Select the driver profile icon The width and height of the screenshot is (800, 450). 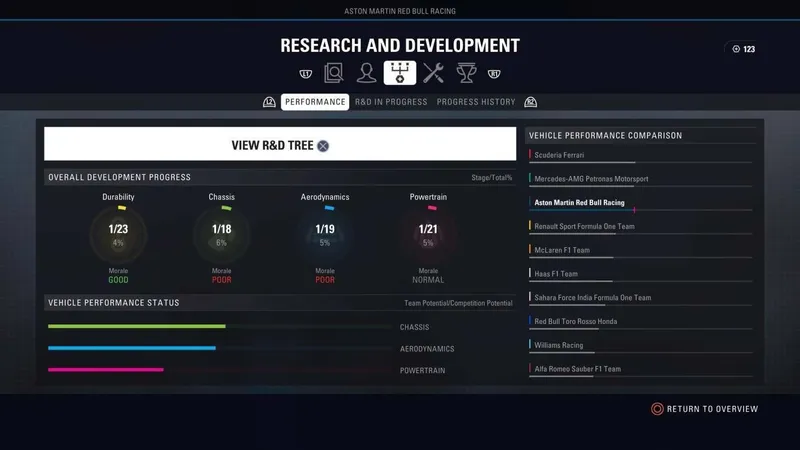[x=367, y=73]
